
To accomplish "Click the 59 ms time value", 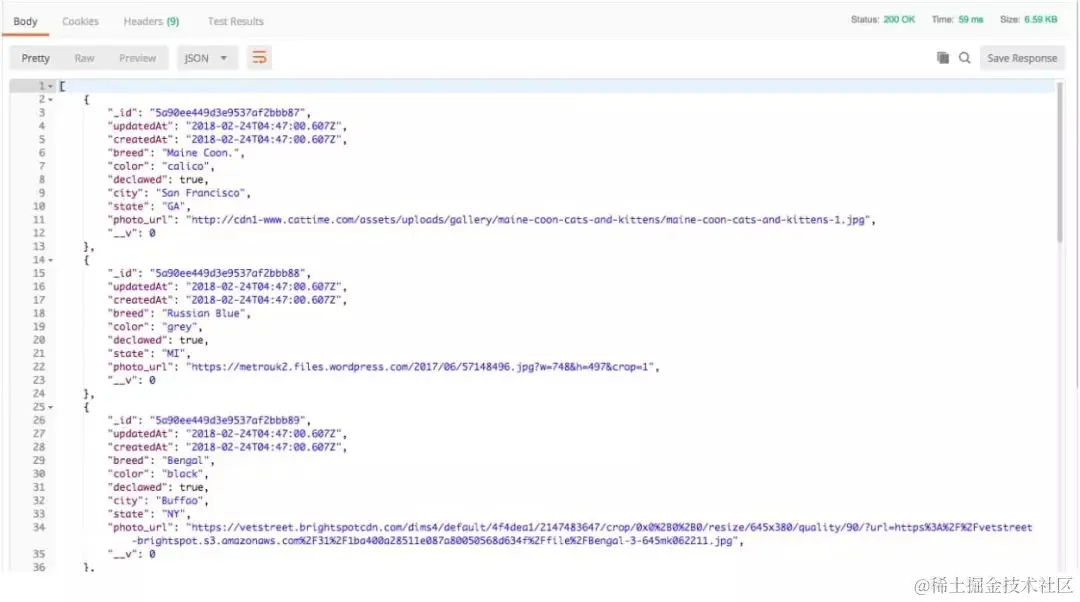I will 970,19.
